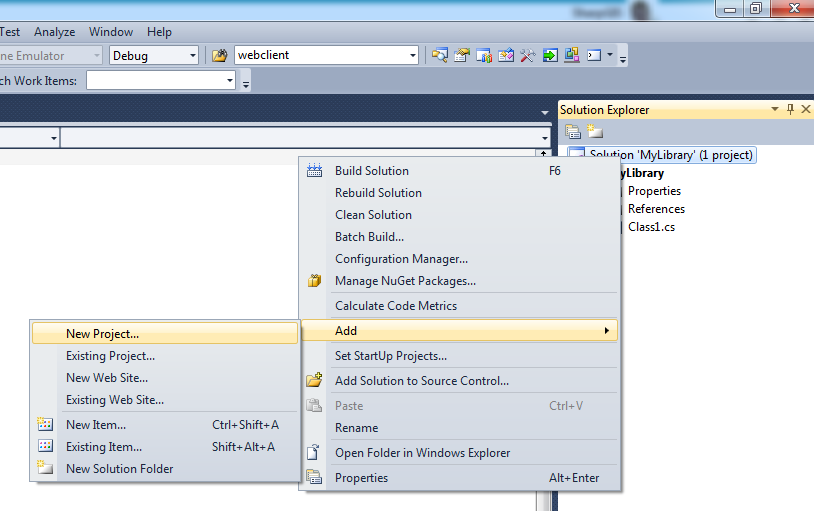Click the Add submenu entry
Screen dimensions: 814x511
[x=459, y=331]
